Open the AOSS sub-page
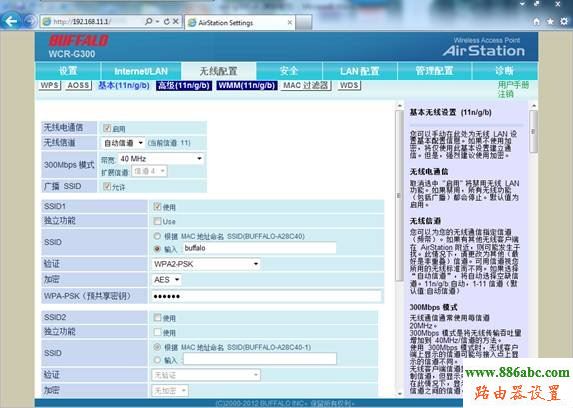 pyautogui.click(x=78, y=86)
